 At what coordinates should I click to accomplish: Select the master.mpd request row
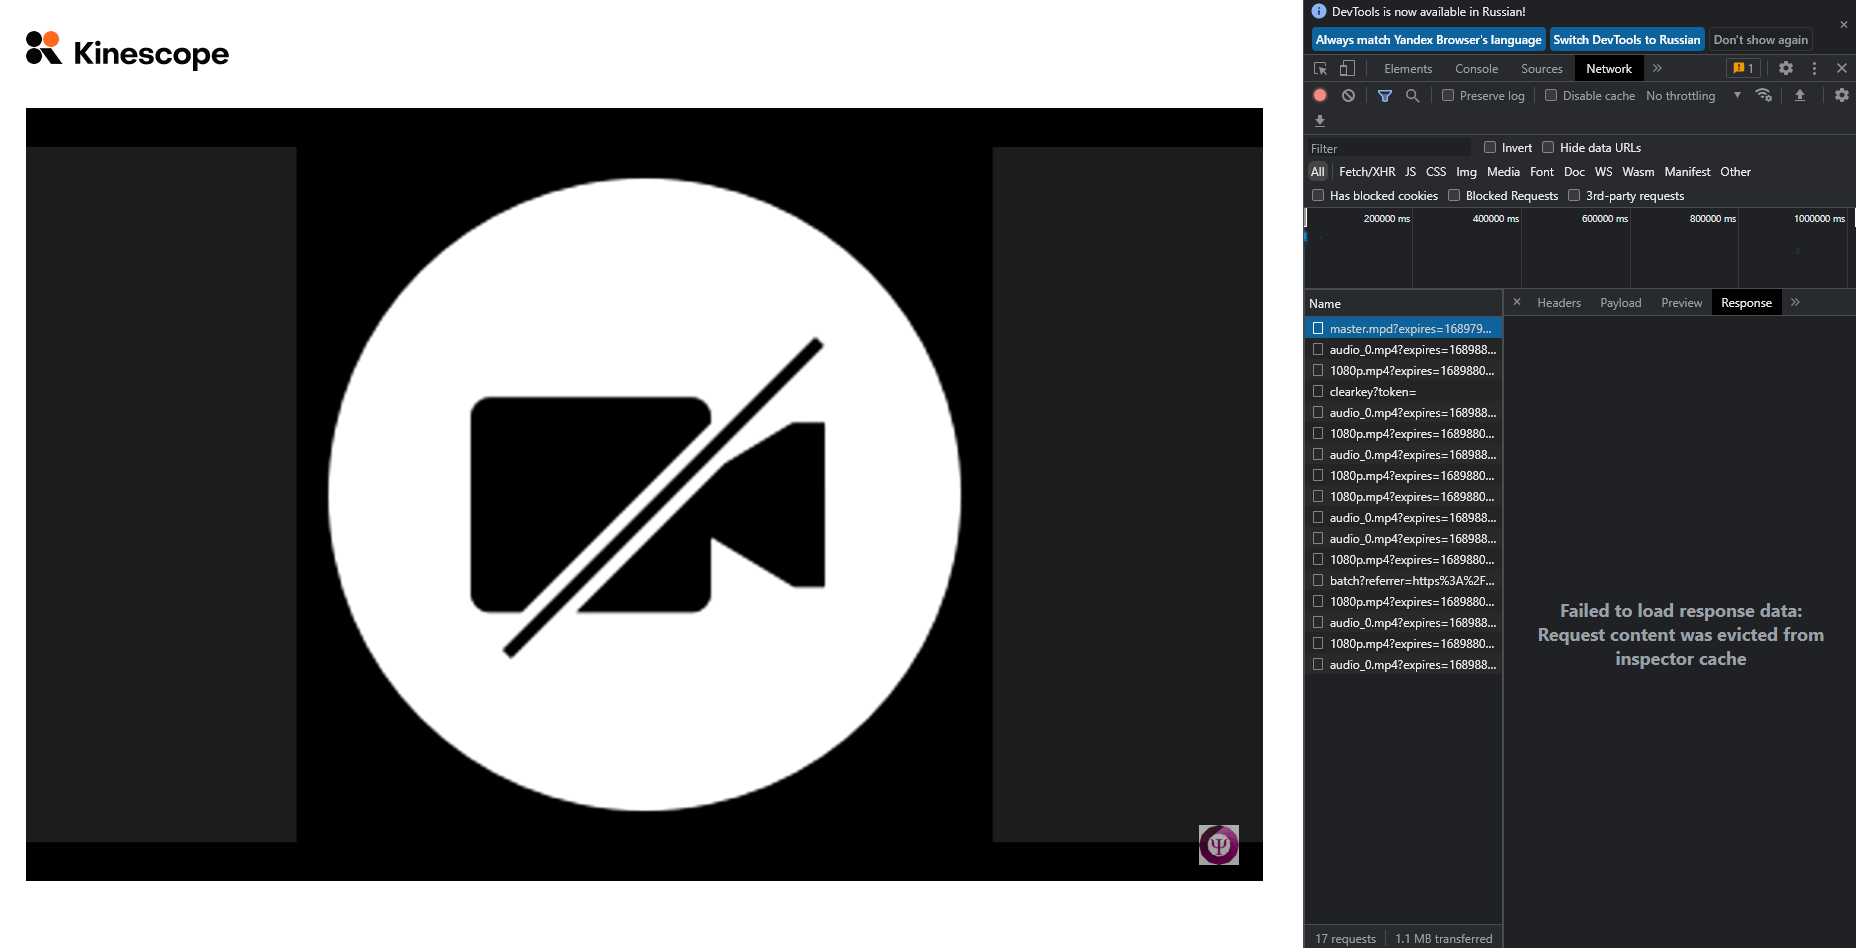coord(1403,328)
